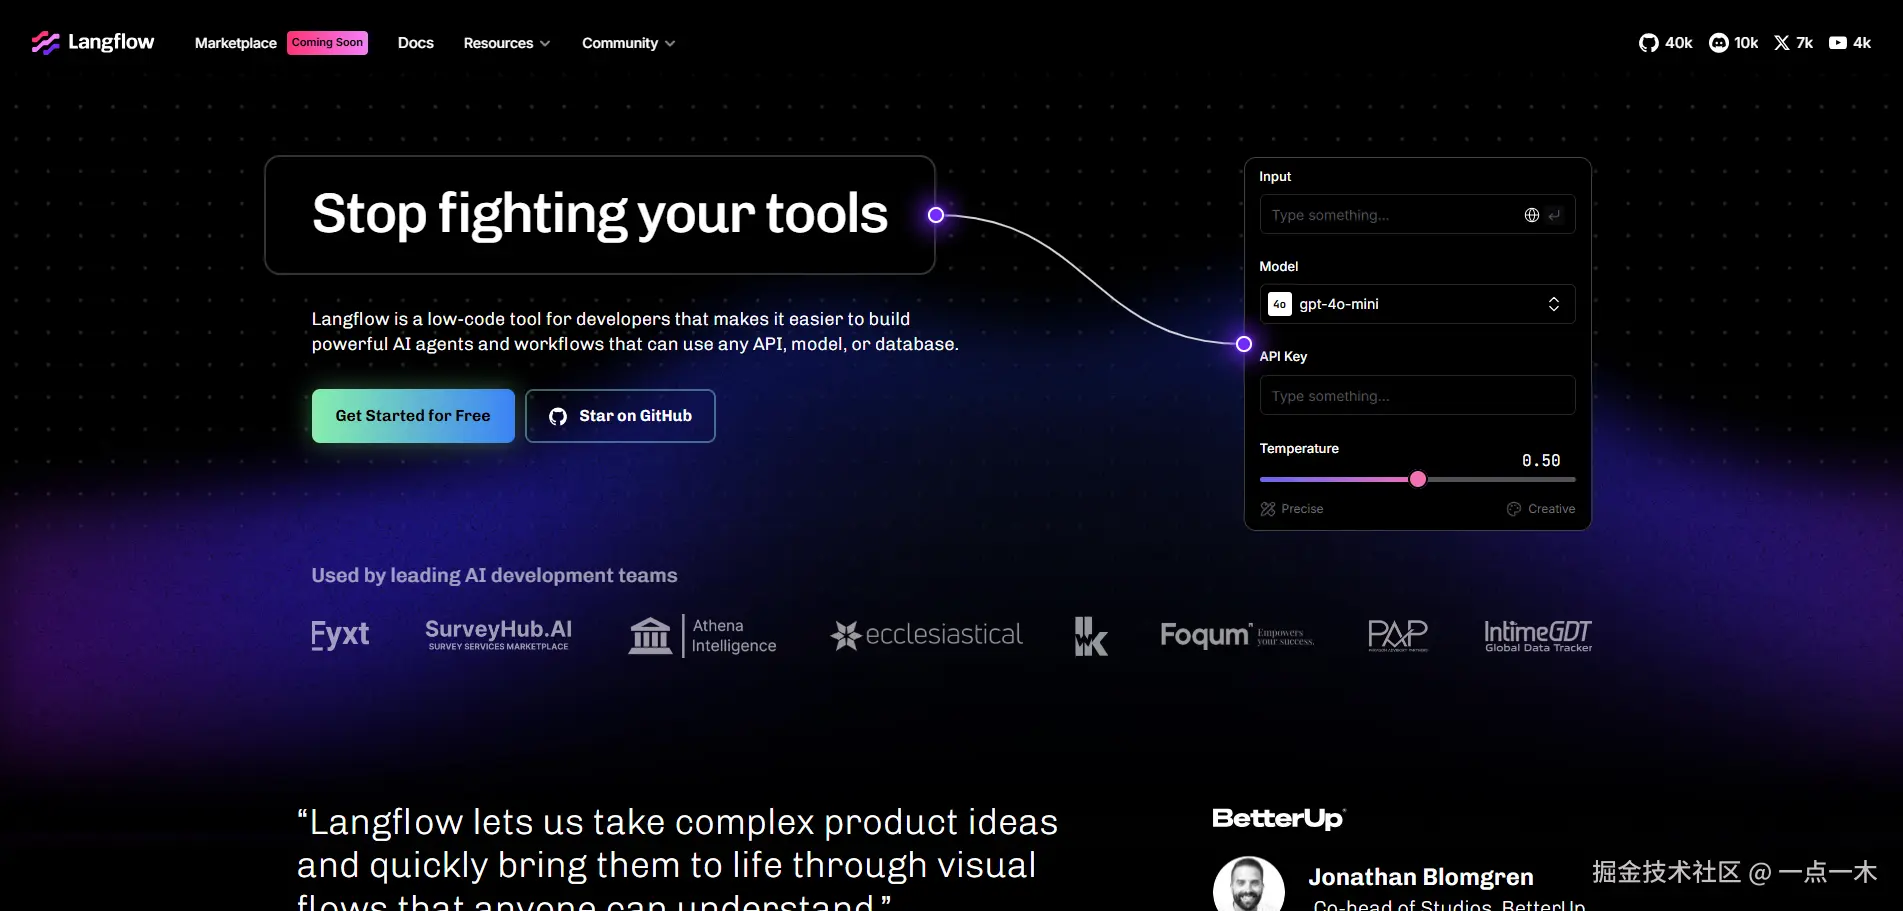Screen dimensions: 1903x911
Task: Open the YouTube 4k subscribers link
Action: 1850,43
